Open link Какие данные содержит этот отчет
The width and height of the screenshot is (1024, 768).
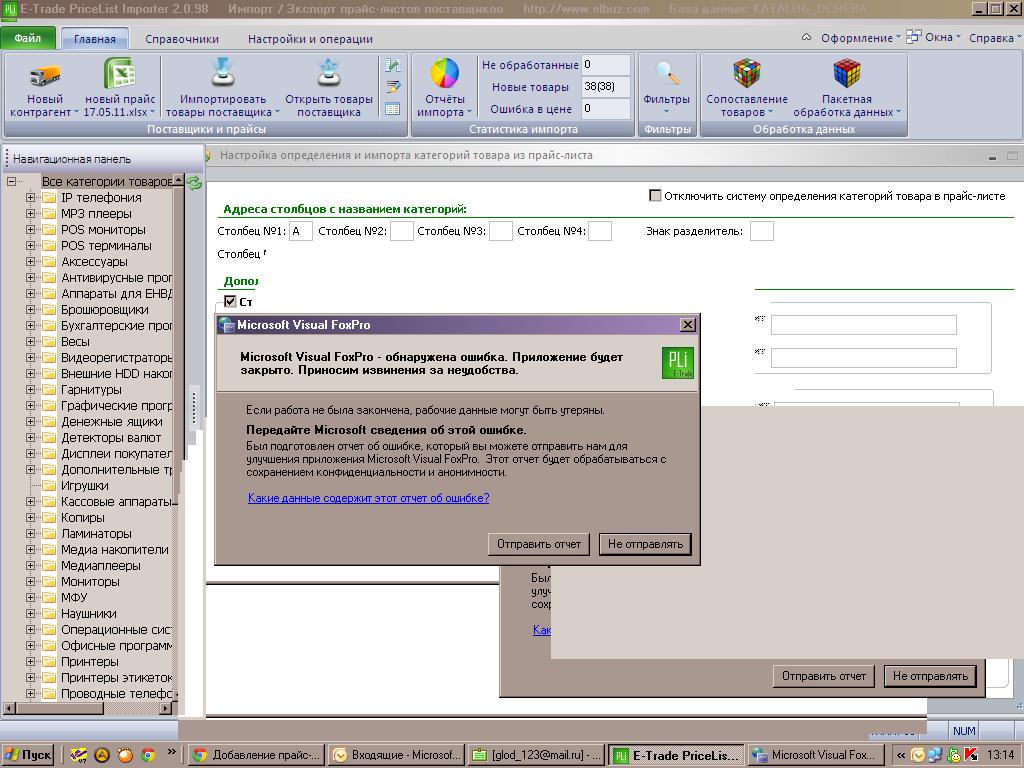(368, 498)
